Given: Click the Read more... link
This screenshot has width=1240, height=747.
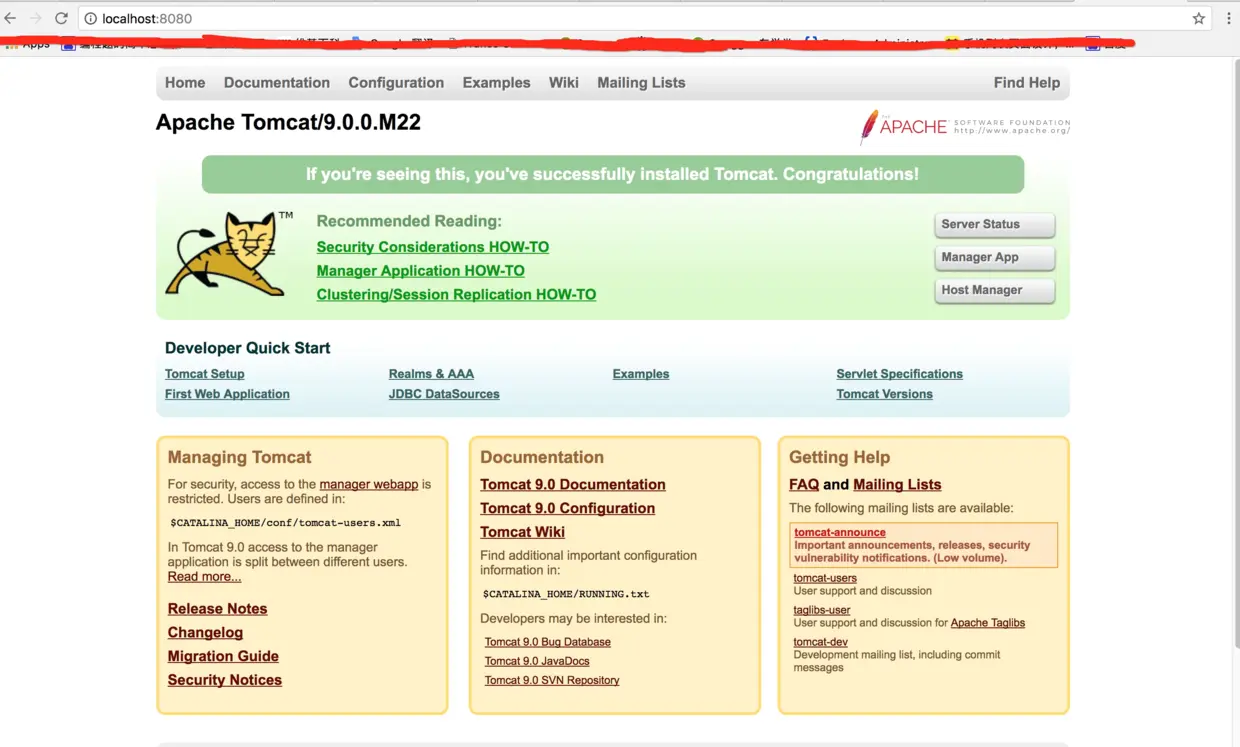Looking at the screenshot, I should coord(204,577).
